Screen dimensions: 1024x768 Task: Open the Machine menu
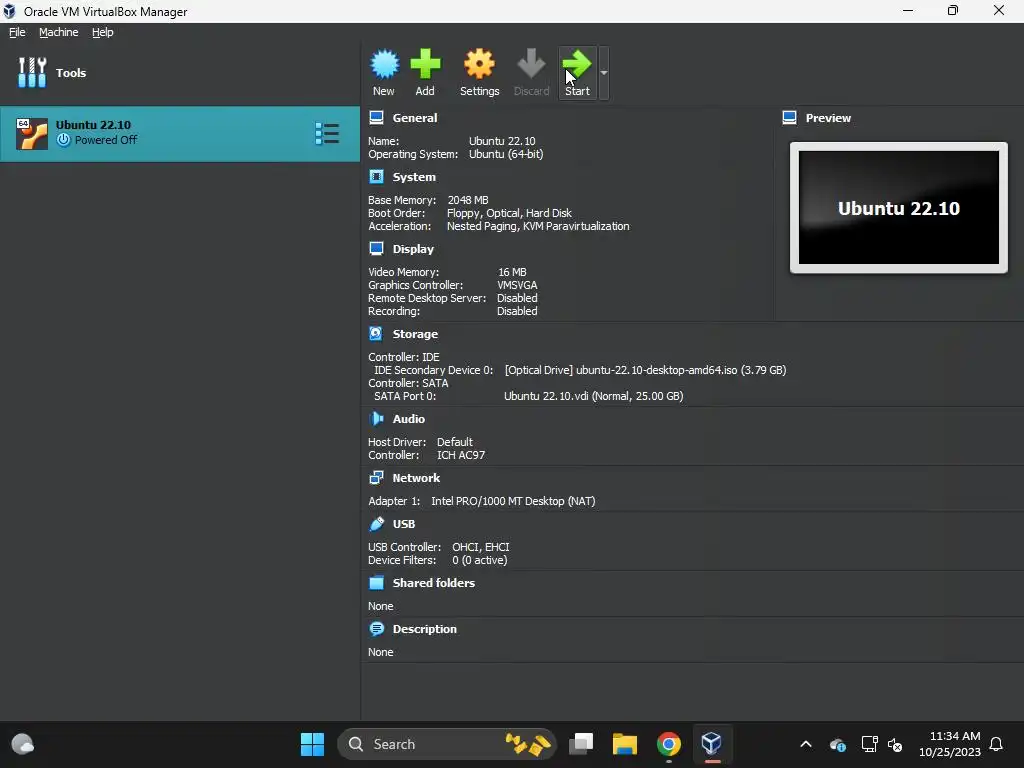coord(58,32)
